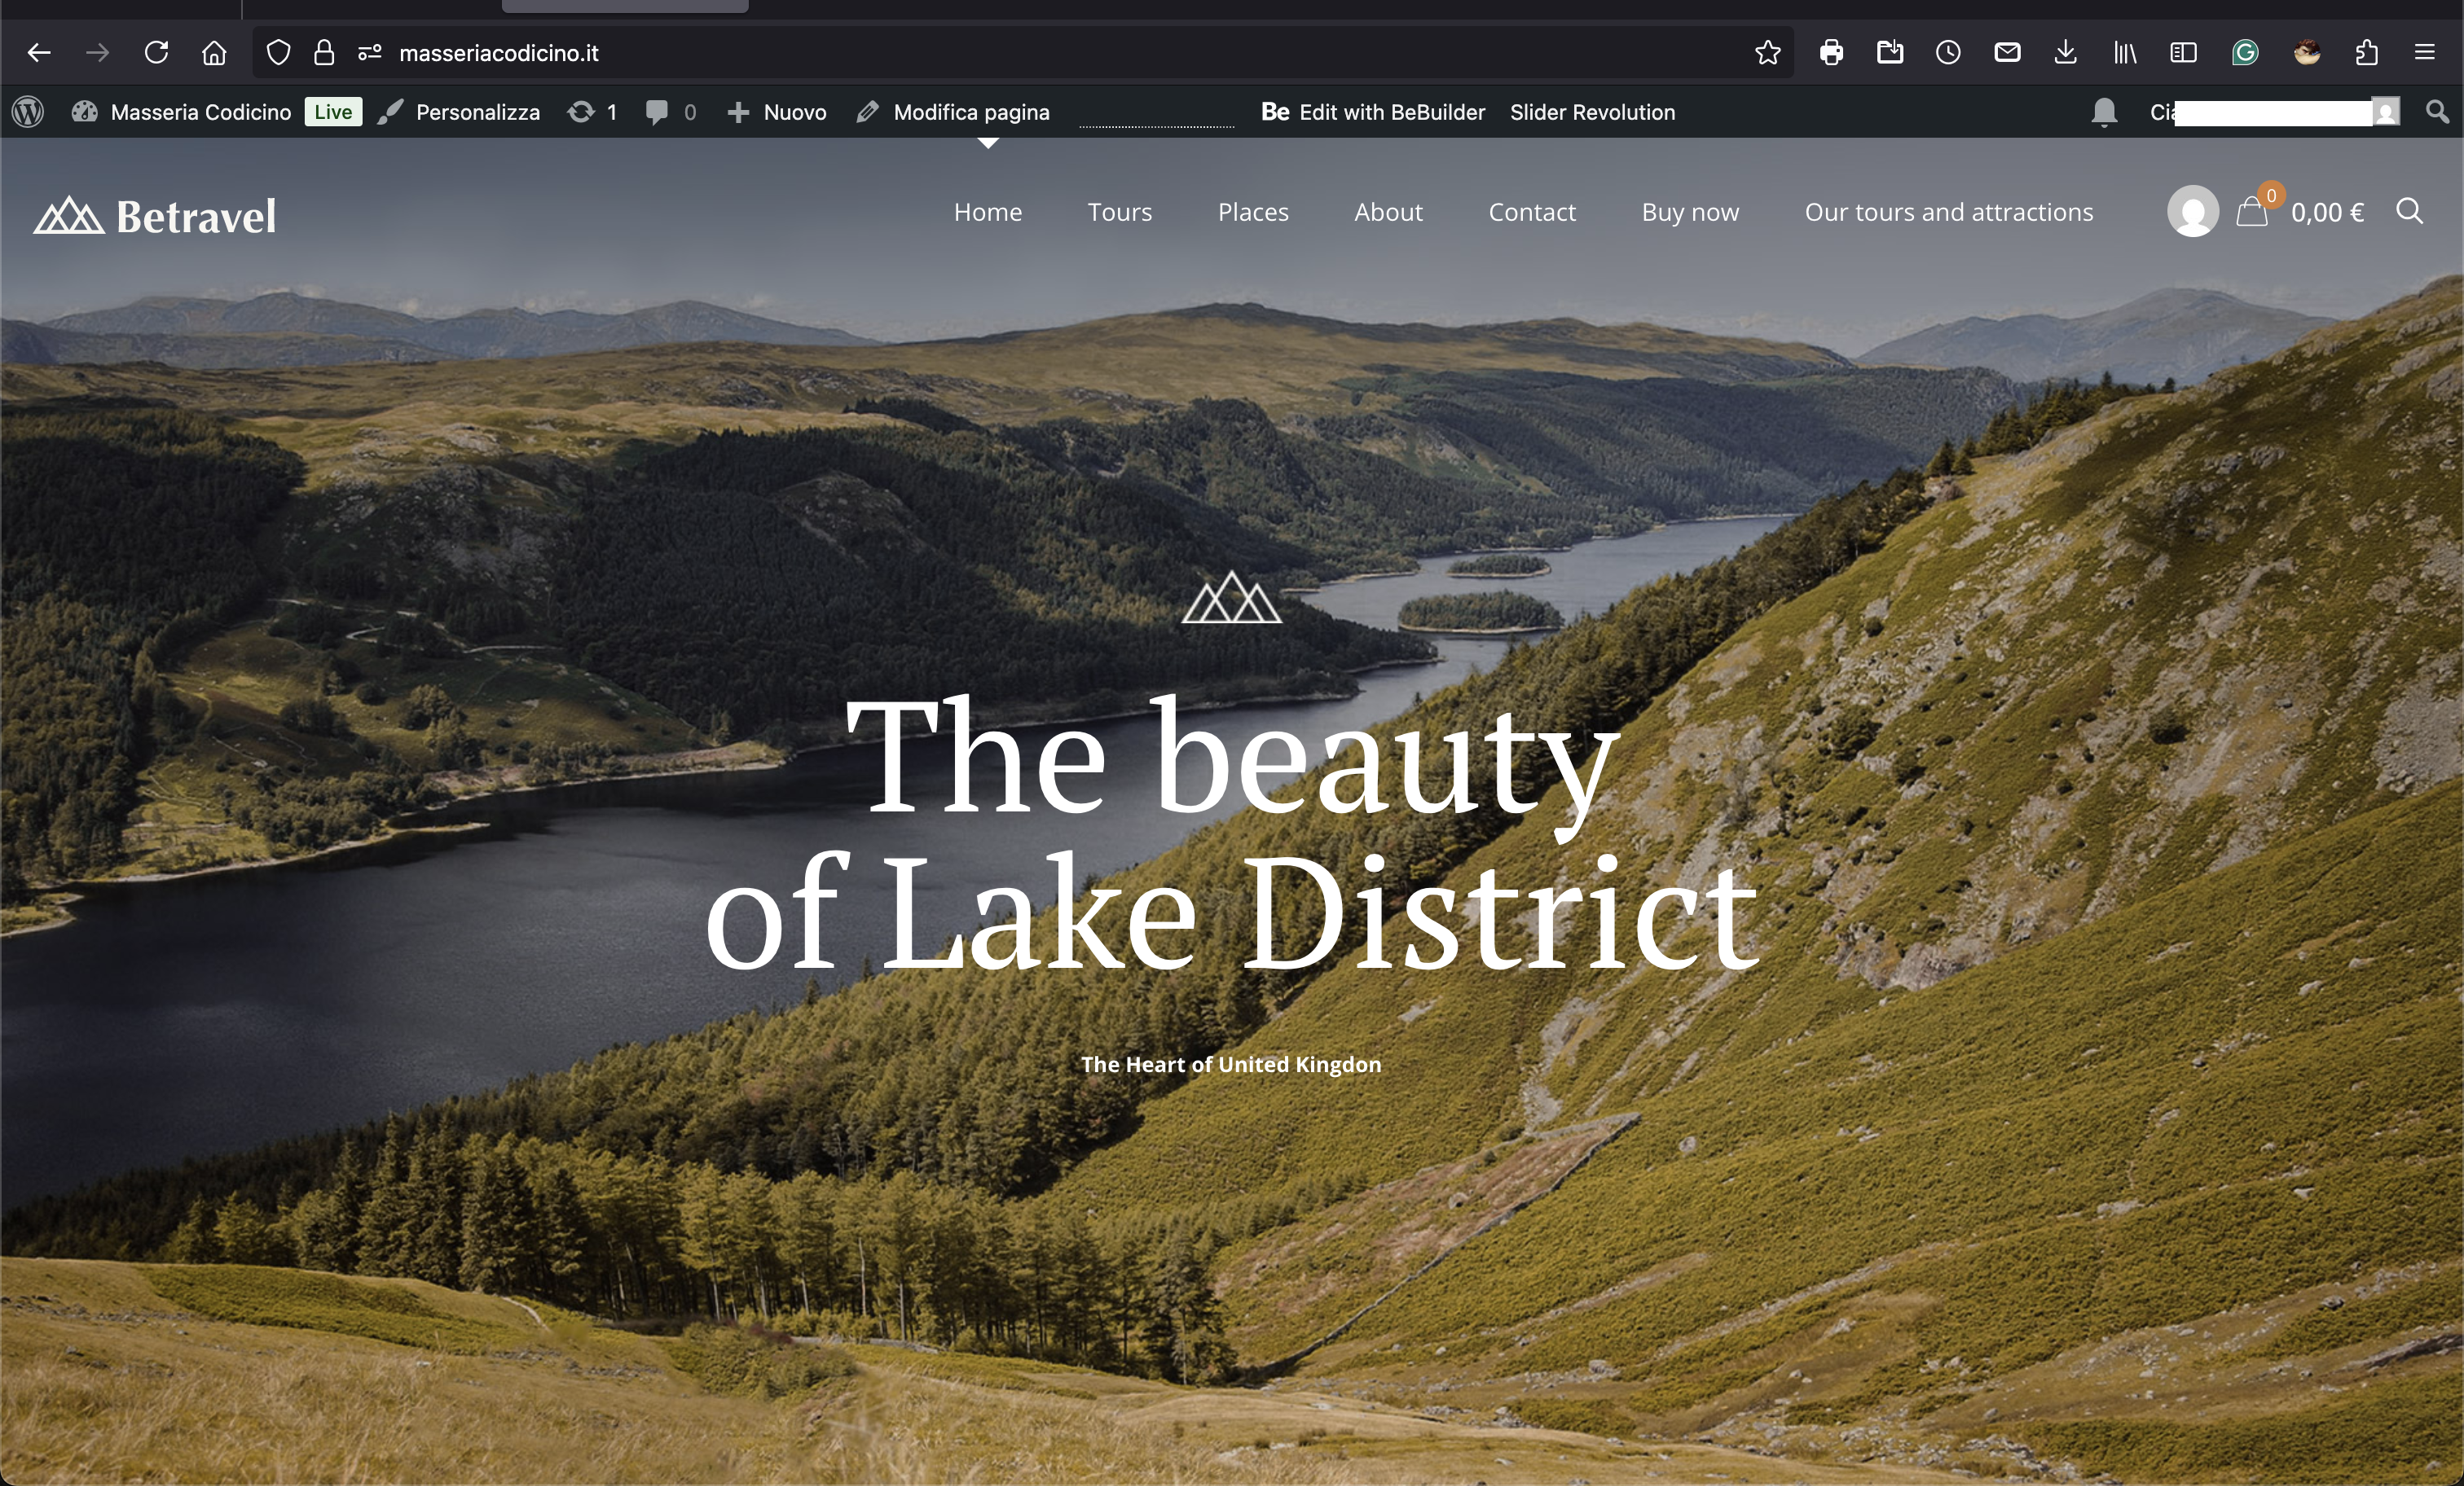Image resolution: width=2464 pixels, height=1486 pixels.
Task: Click the WordPress logo in admin bar
Action: 28,112
